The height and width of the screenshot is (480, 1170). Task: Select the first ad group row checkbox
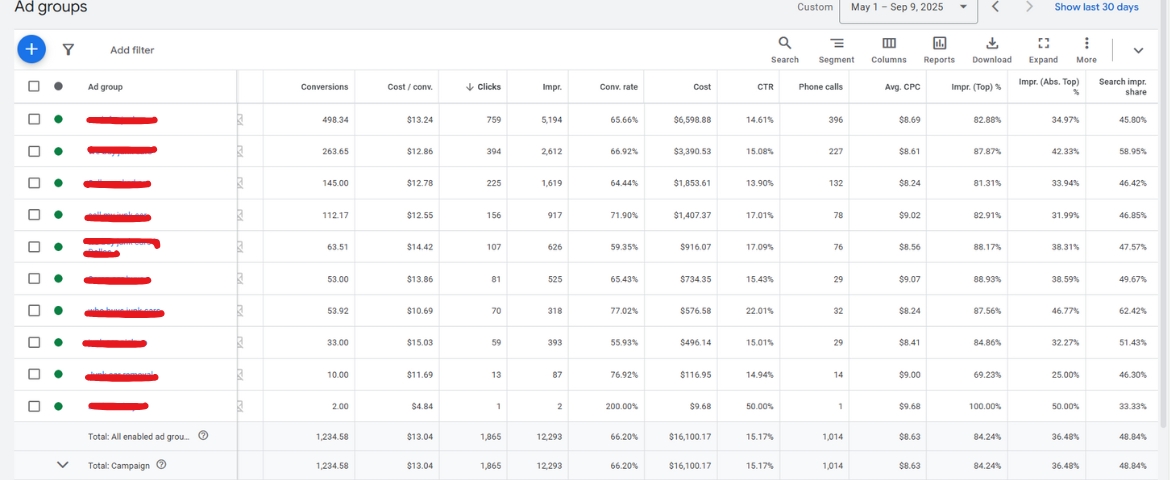pos(34,119)
